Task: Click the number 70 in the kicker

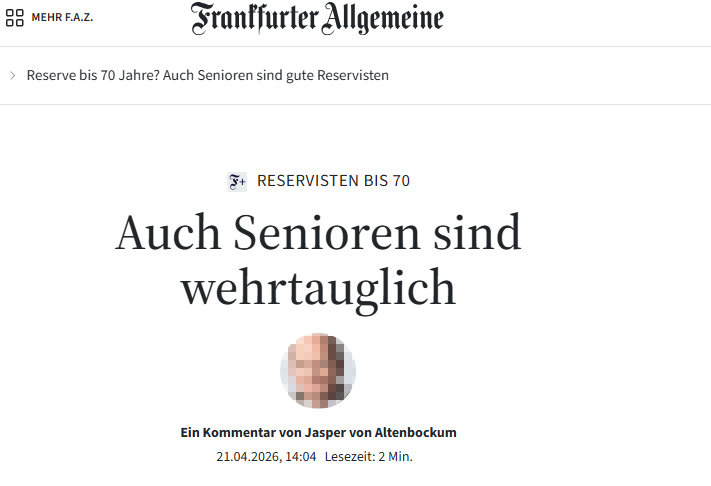Action: (401, 181)
